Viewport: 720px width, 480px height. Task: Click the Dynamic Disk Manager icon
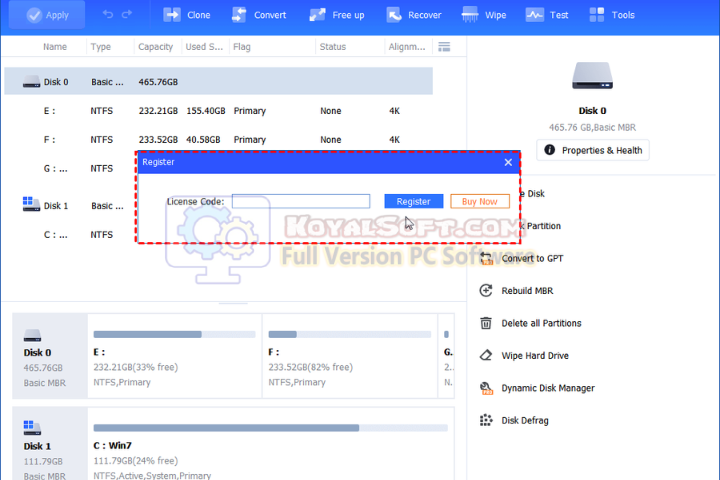[486, 388]
